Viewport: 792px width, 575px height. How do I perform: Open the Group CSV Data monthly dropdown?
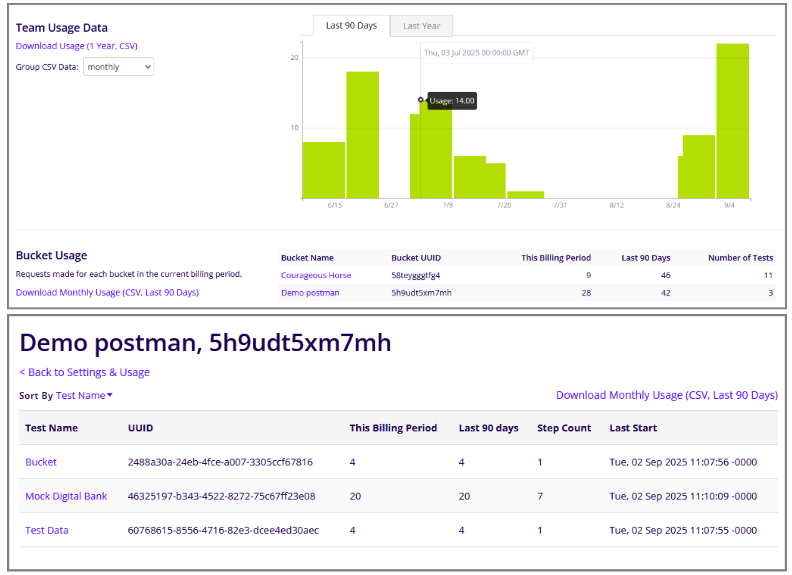pyautogui.click(x=118, y=67)
